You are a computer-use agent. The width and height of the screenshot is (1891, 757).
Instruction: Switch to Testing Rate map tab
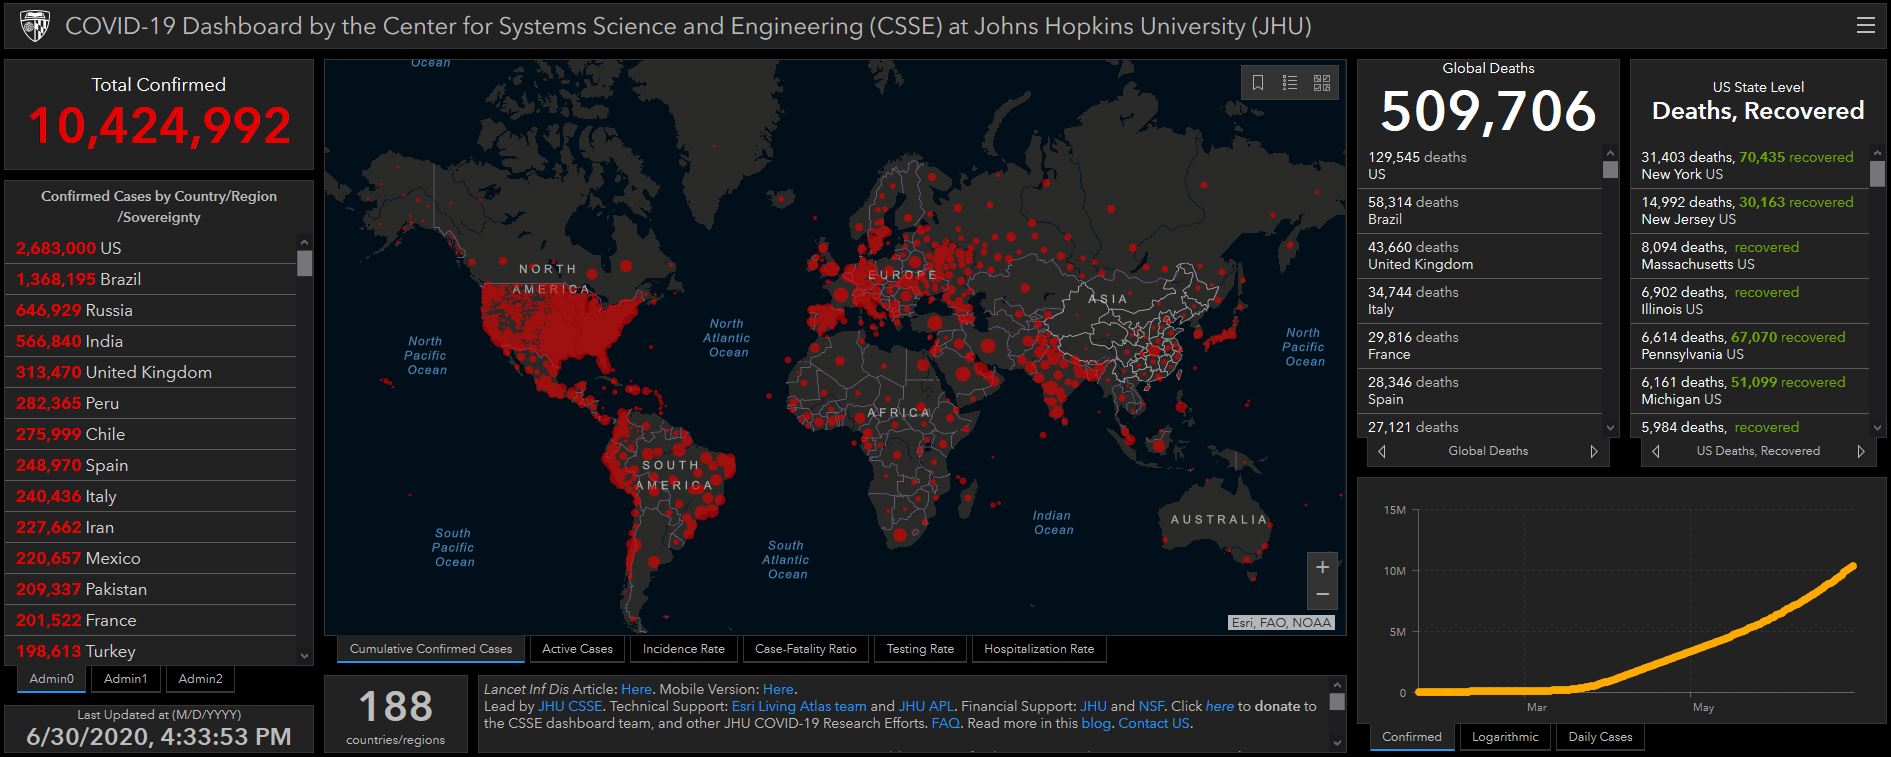pyautogui.click(x=920, y=649)
